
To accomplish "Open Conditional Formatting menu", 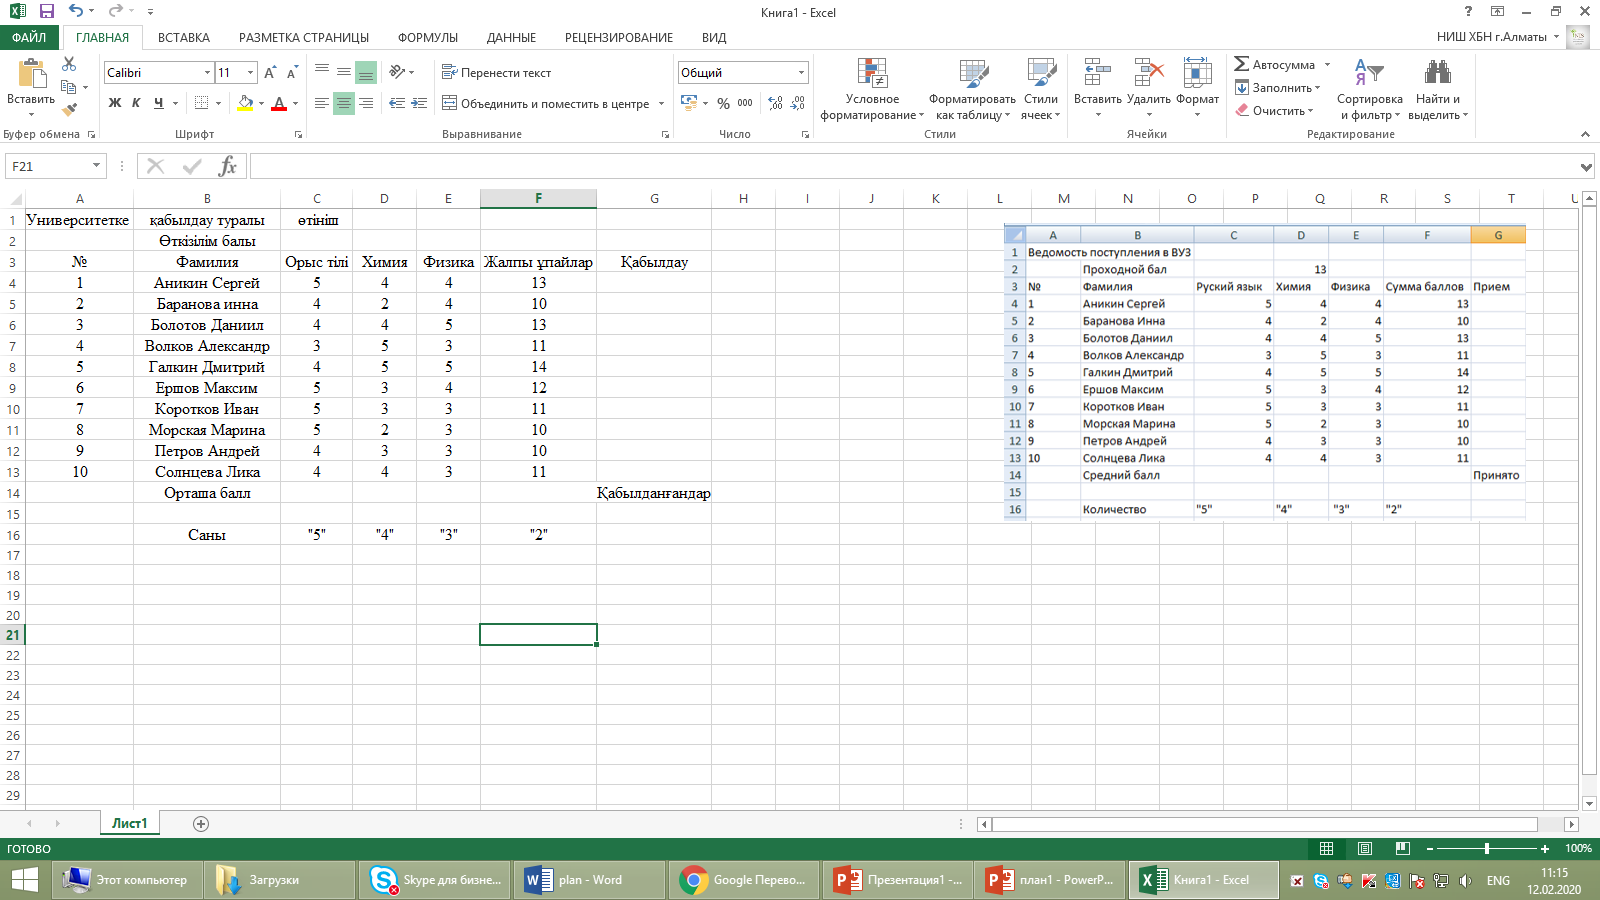I will click(x=872, y=90).
